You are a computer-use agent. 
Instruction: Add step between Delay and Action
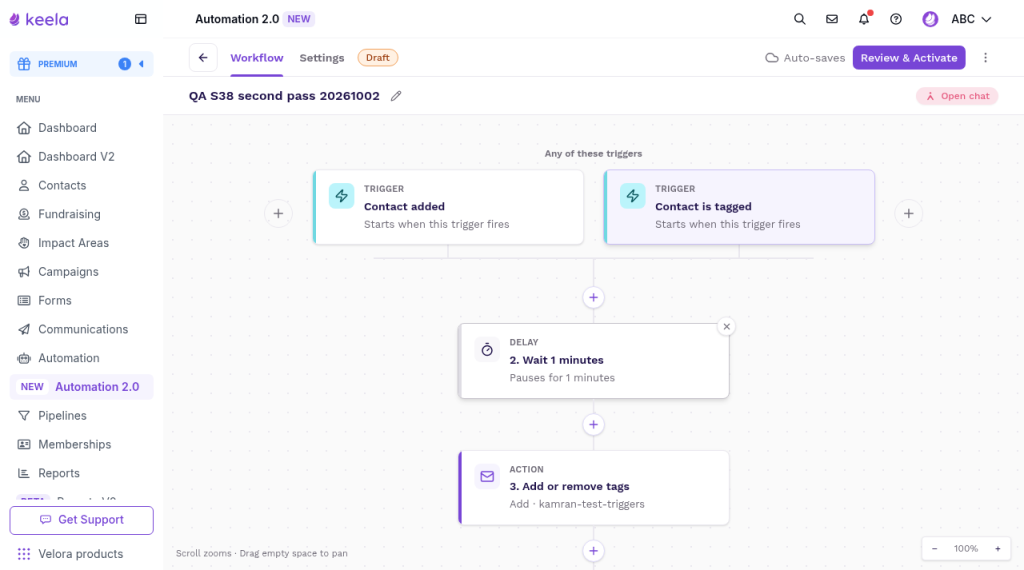pos(593,424)
